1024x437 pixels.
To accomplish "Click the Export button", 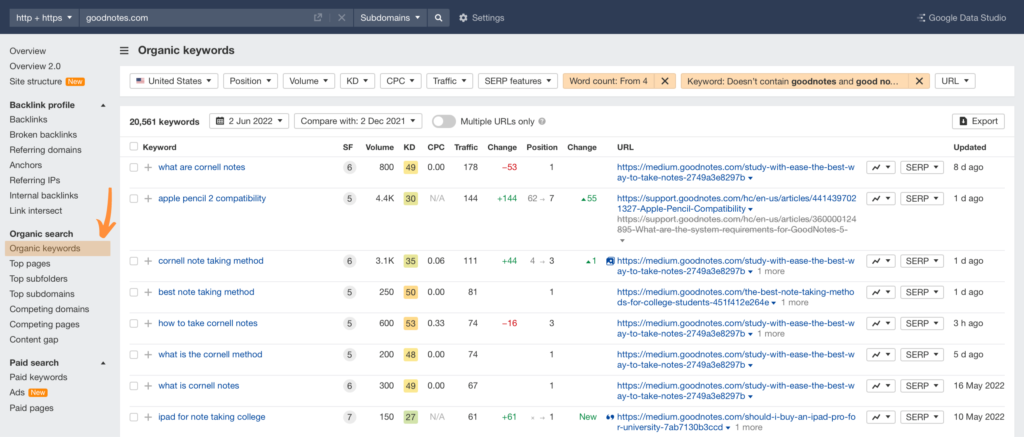I will click(x=978, y=121).
